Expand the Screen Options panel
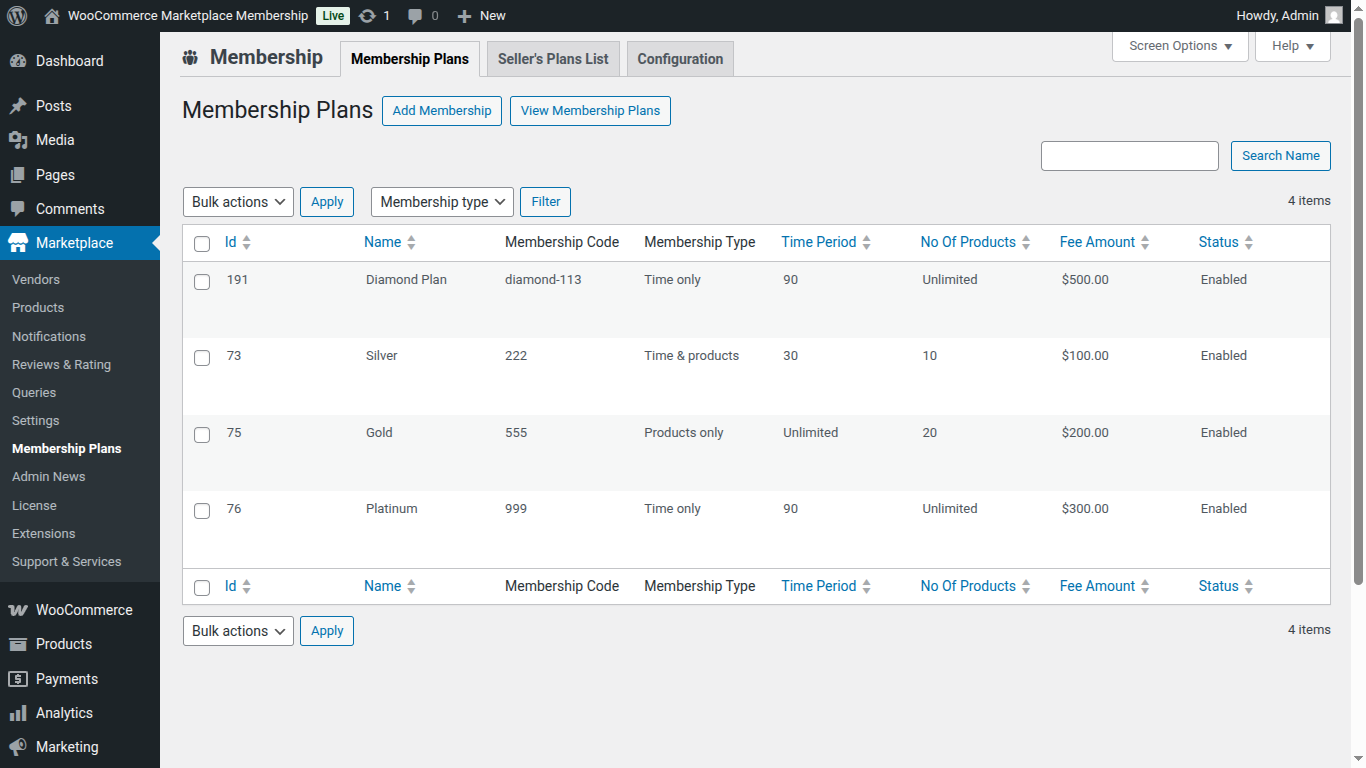The image size is (1366, 768). [1180, 45]
